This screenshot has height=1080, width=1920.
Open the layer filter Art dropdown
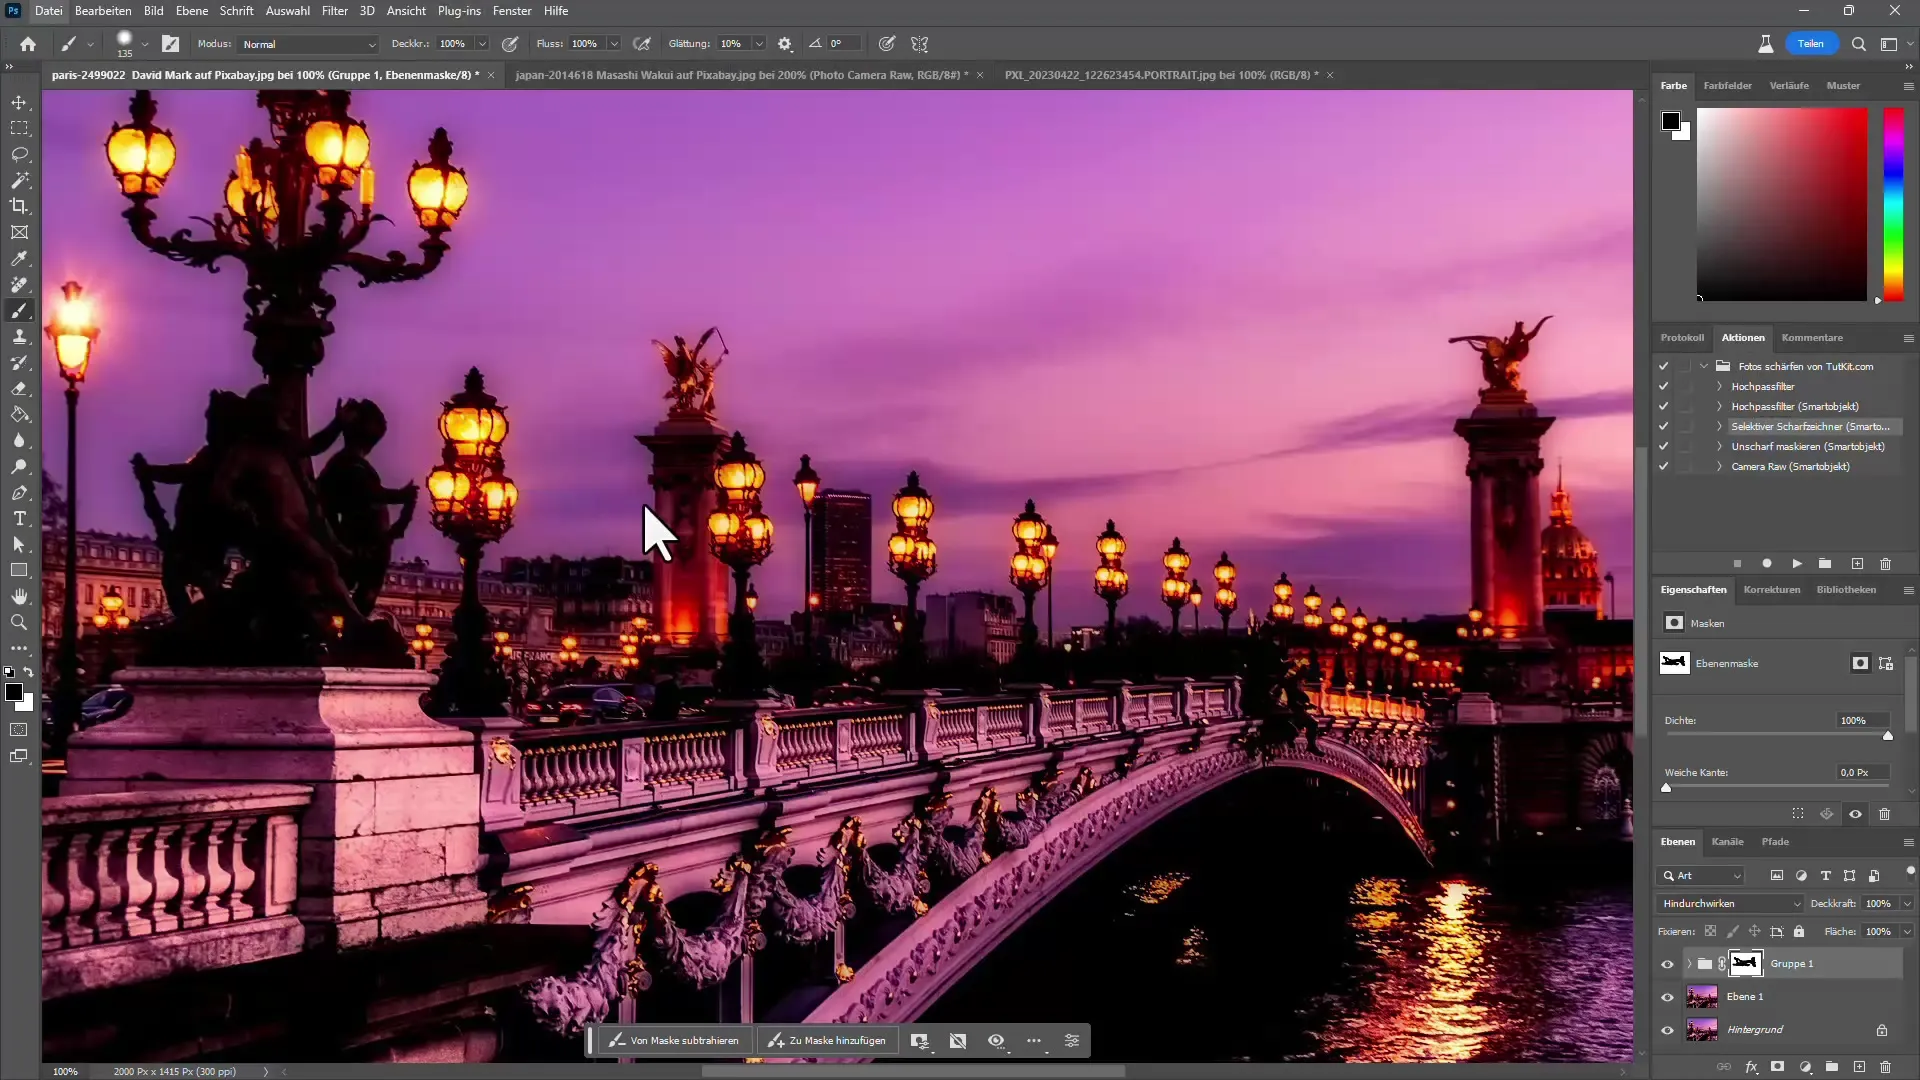pos(1702,876)
